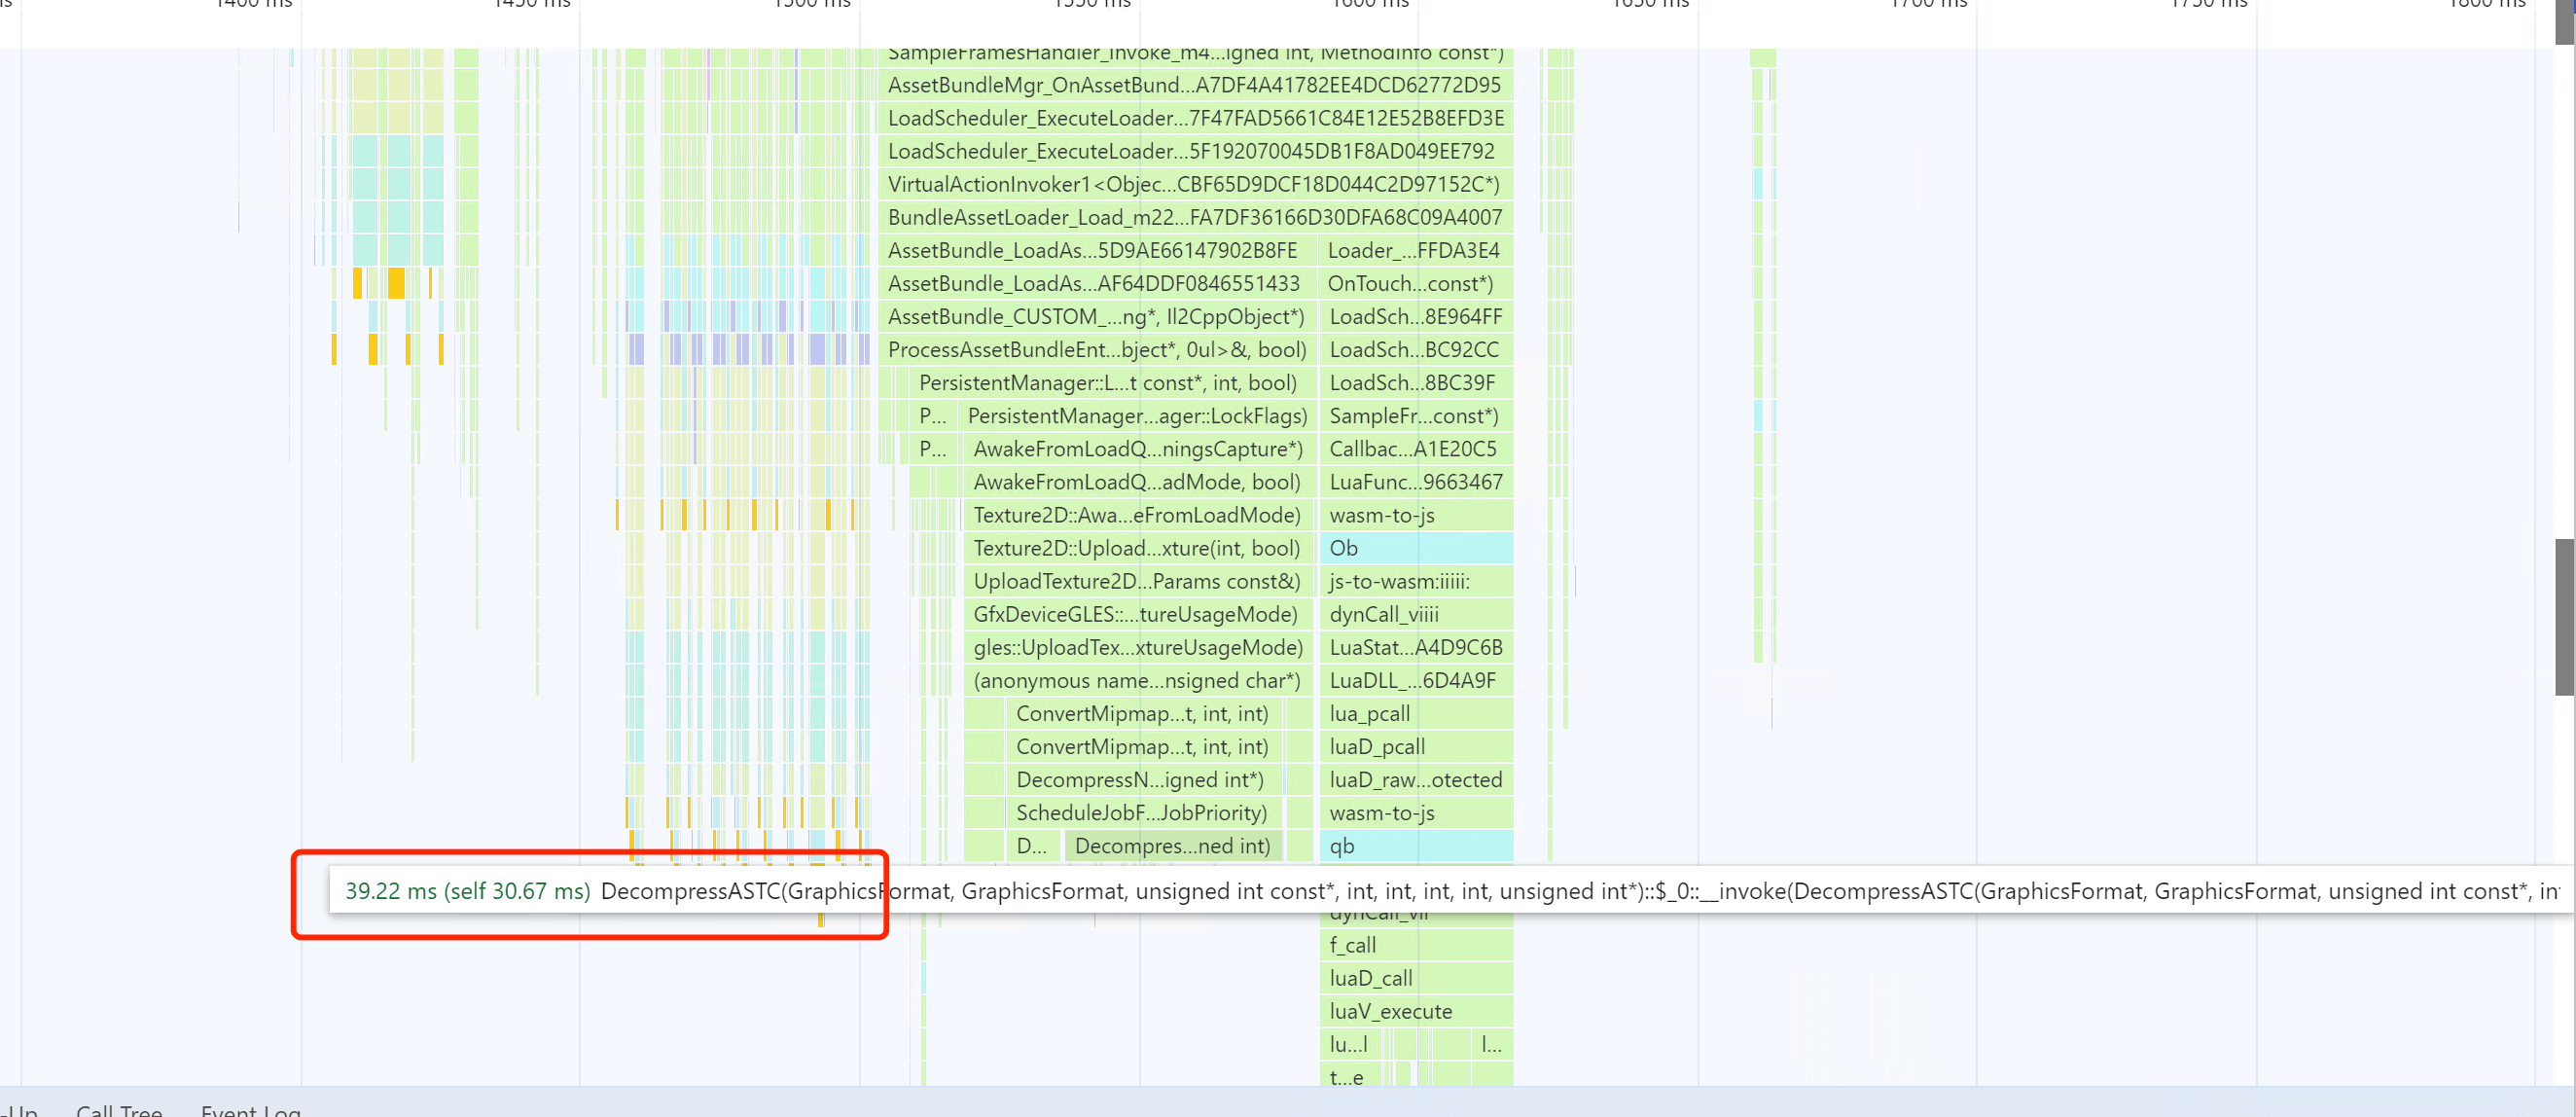Click the Texture2D::Awa...eFromLoadMode) entry

[1139, 514]
